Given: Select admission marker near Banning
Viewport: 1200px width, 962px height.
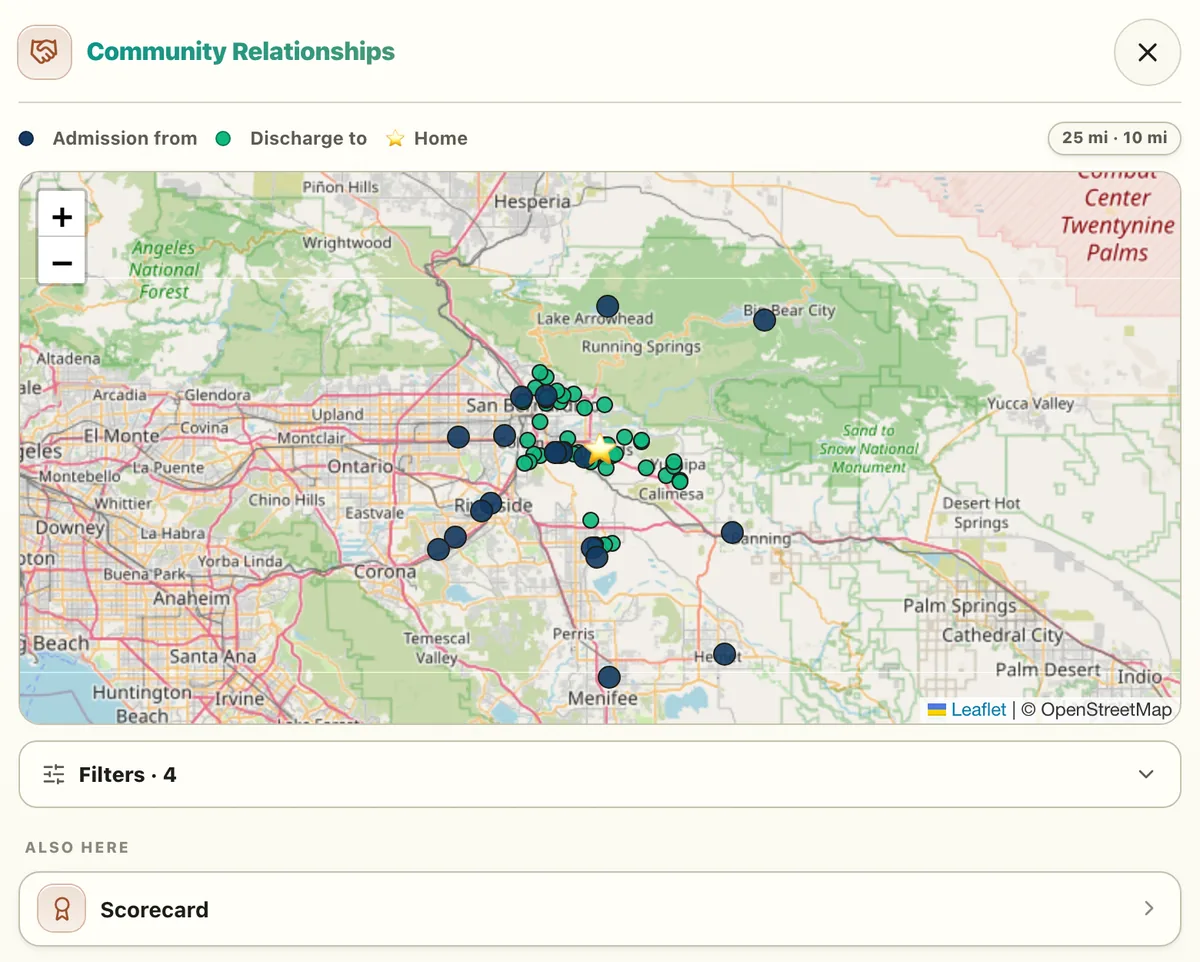Looking at the screenshot, I should [732, 533].
